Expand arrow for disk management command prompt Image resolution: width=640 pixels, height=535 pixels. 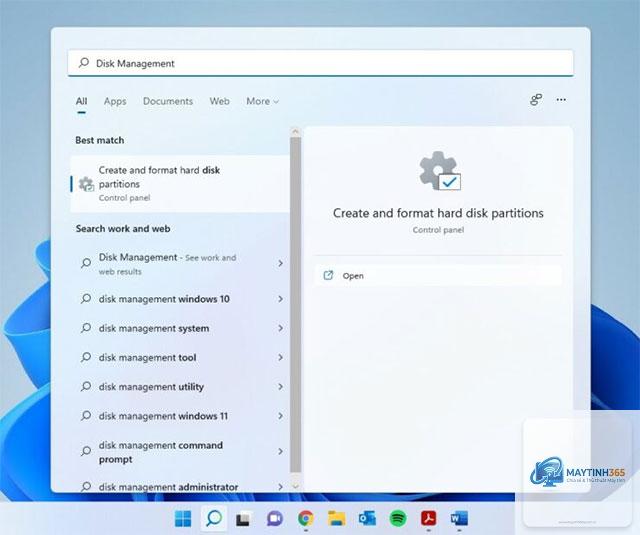280,451
